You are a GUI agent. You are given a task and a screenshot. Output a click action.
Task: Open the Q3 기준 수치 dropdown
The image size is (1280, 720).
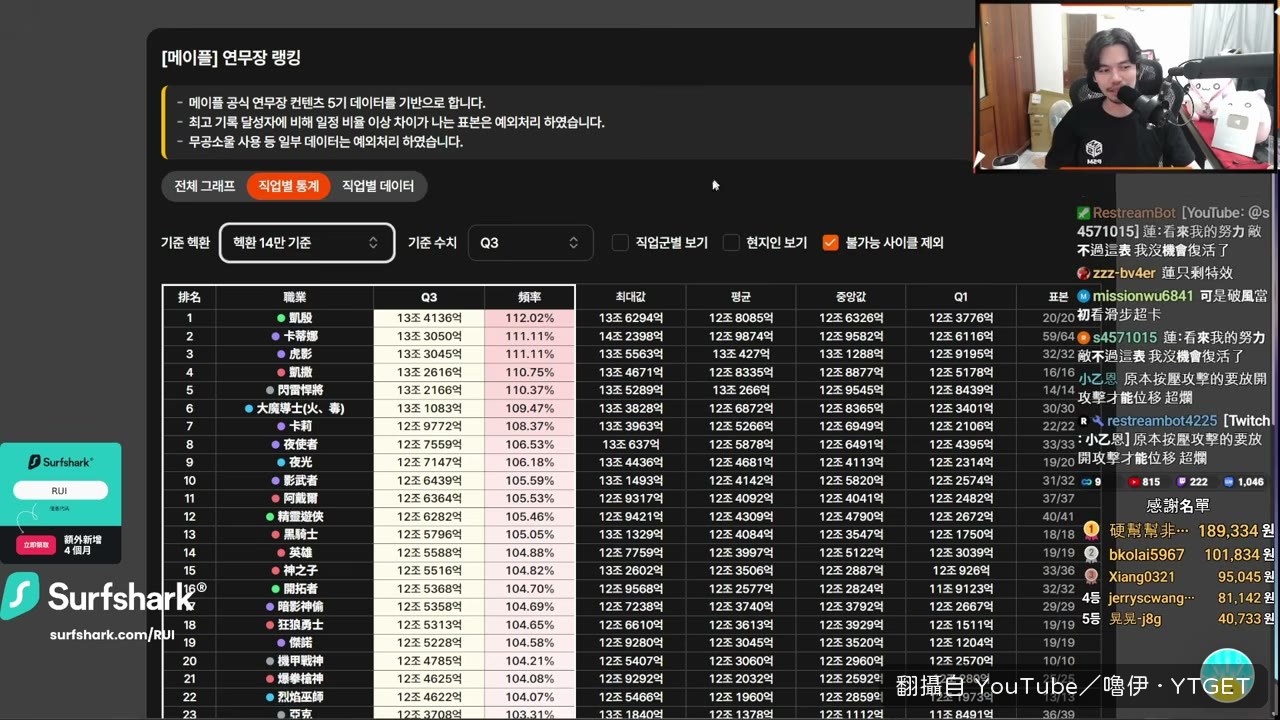pos(530,243)
